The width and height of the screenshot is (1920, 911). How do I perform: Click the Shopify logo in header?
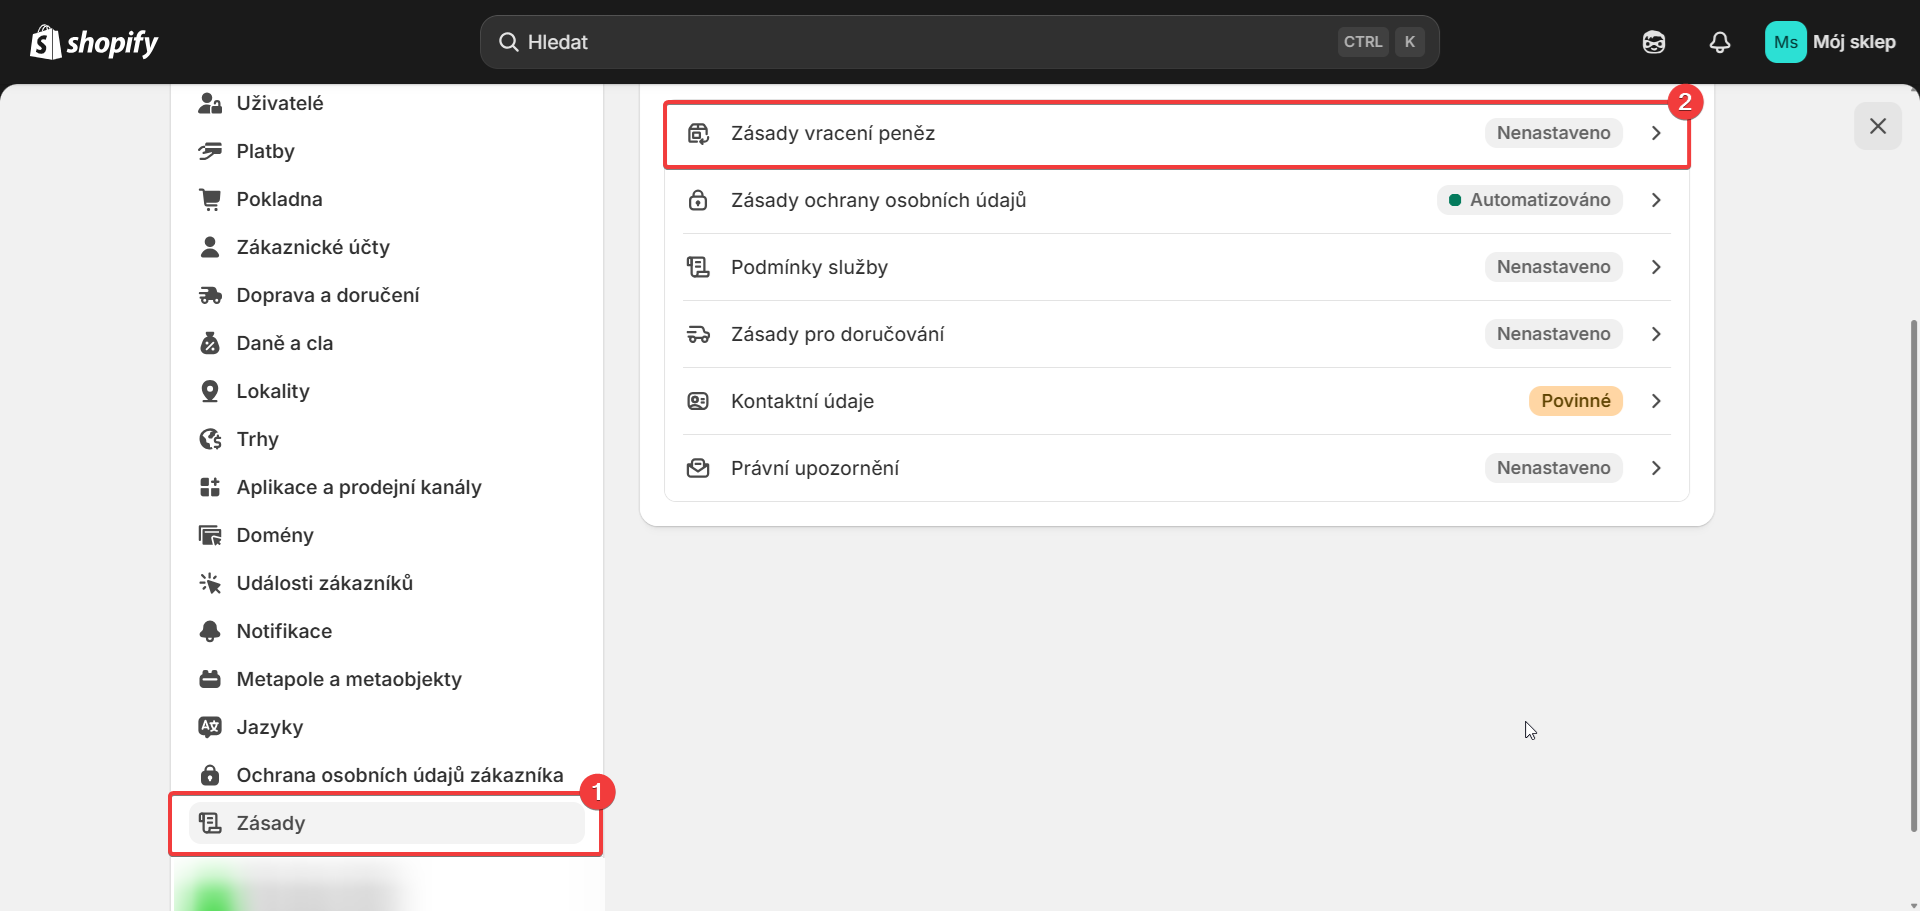(x=94, y=42)
